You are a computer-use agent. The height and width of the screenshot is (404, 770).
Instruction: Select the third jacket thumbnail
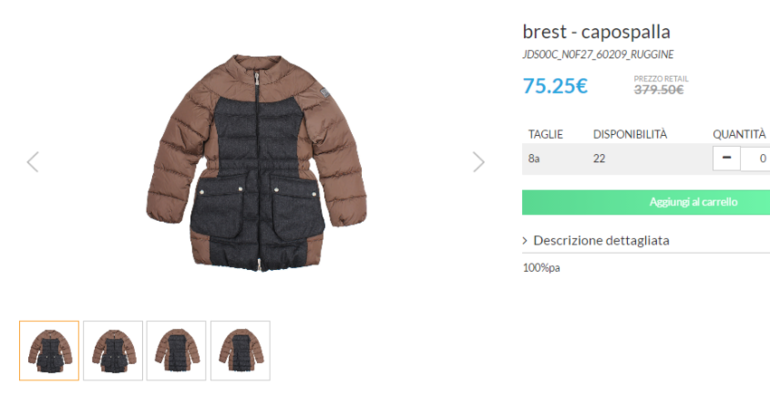tap(176, 350)
